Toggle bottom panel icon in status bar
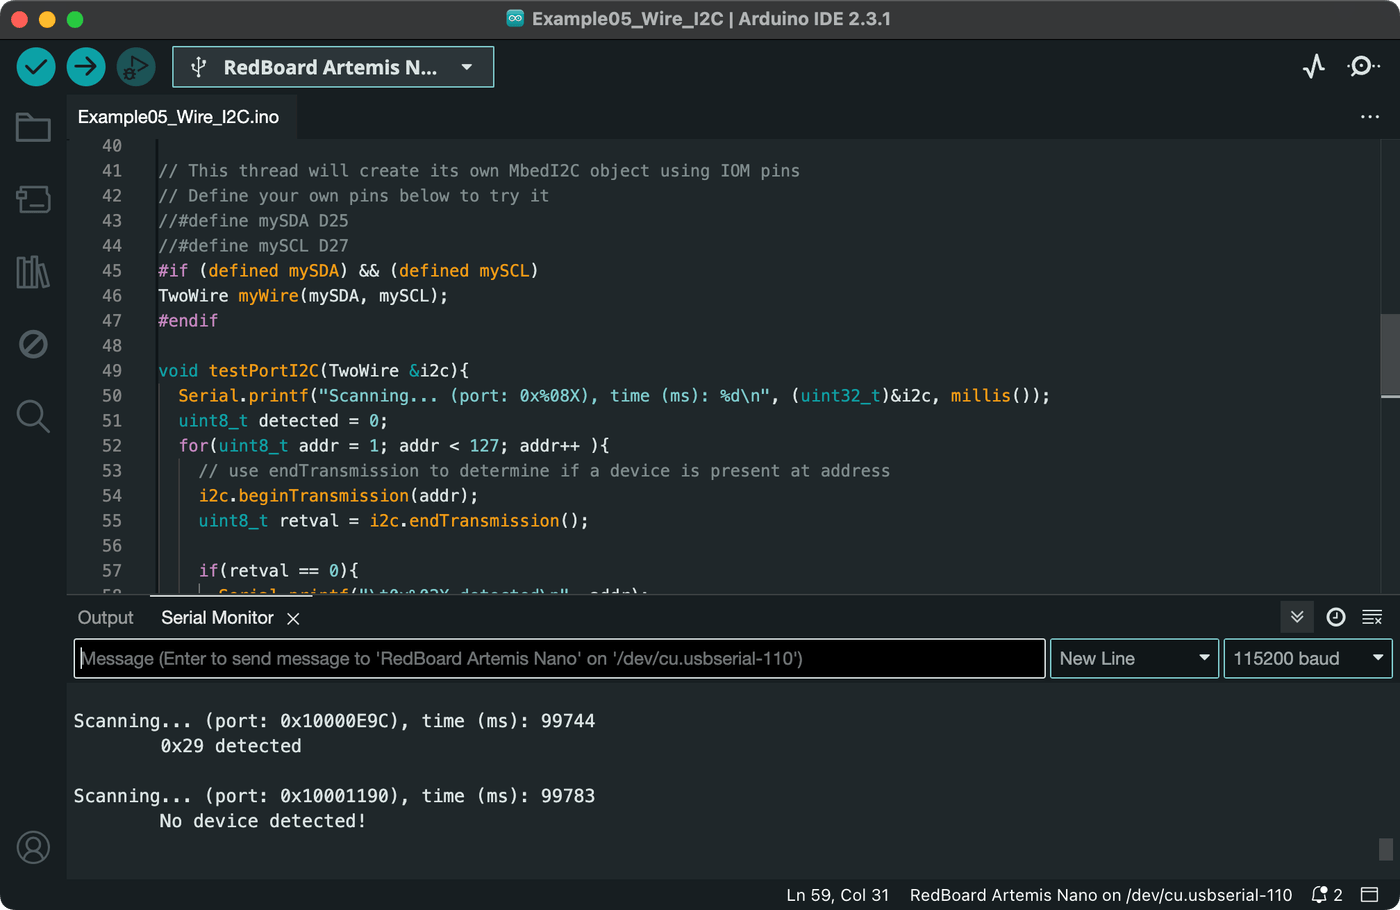 (1370, 895)
